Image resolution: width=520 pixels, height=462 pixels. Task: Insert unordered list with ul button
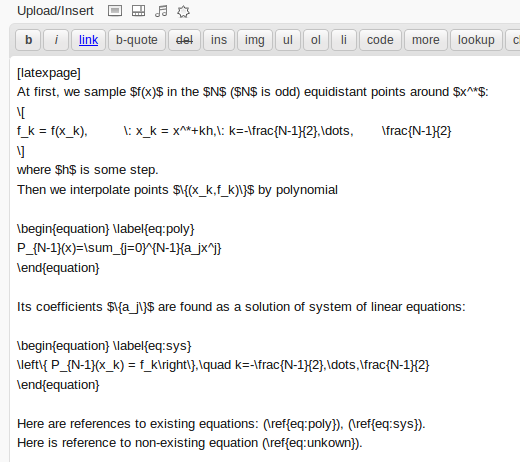point(288,40)
